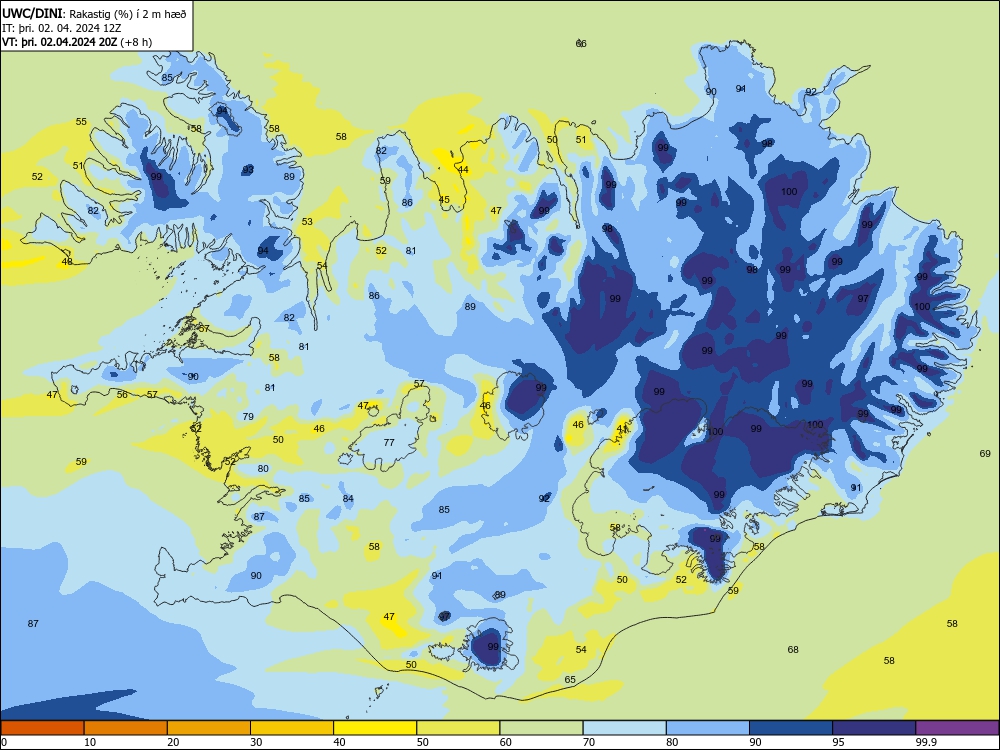The height and width of the screenshot is (750, 1000).
Task: Select the 50–60 pale yellow legend swatch
Action: 458,728
